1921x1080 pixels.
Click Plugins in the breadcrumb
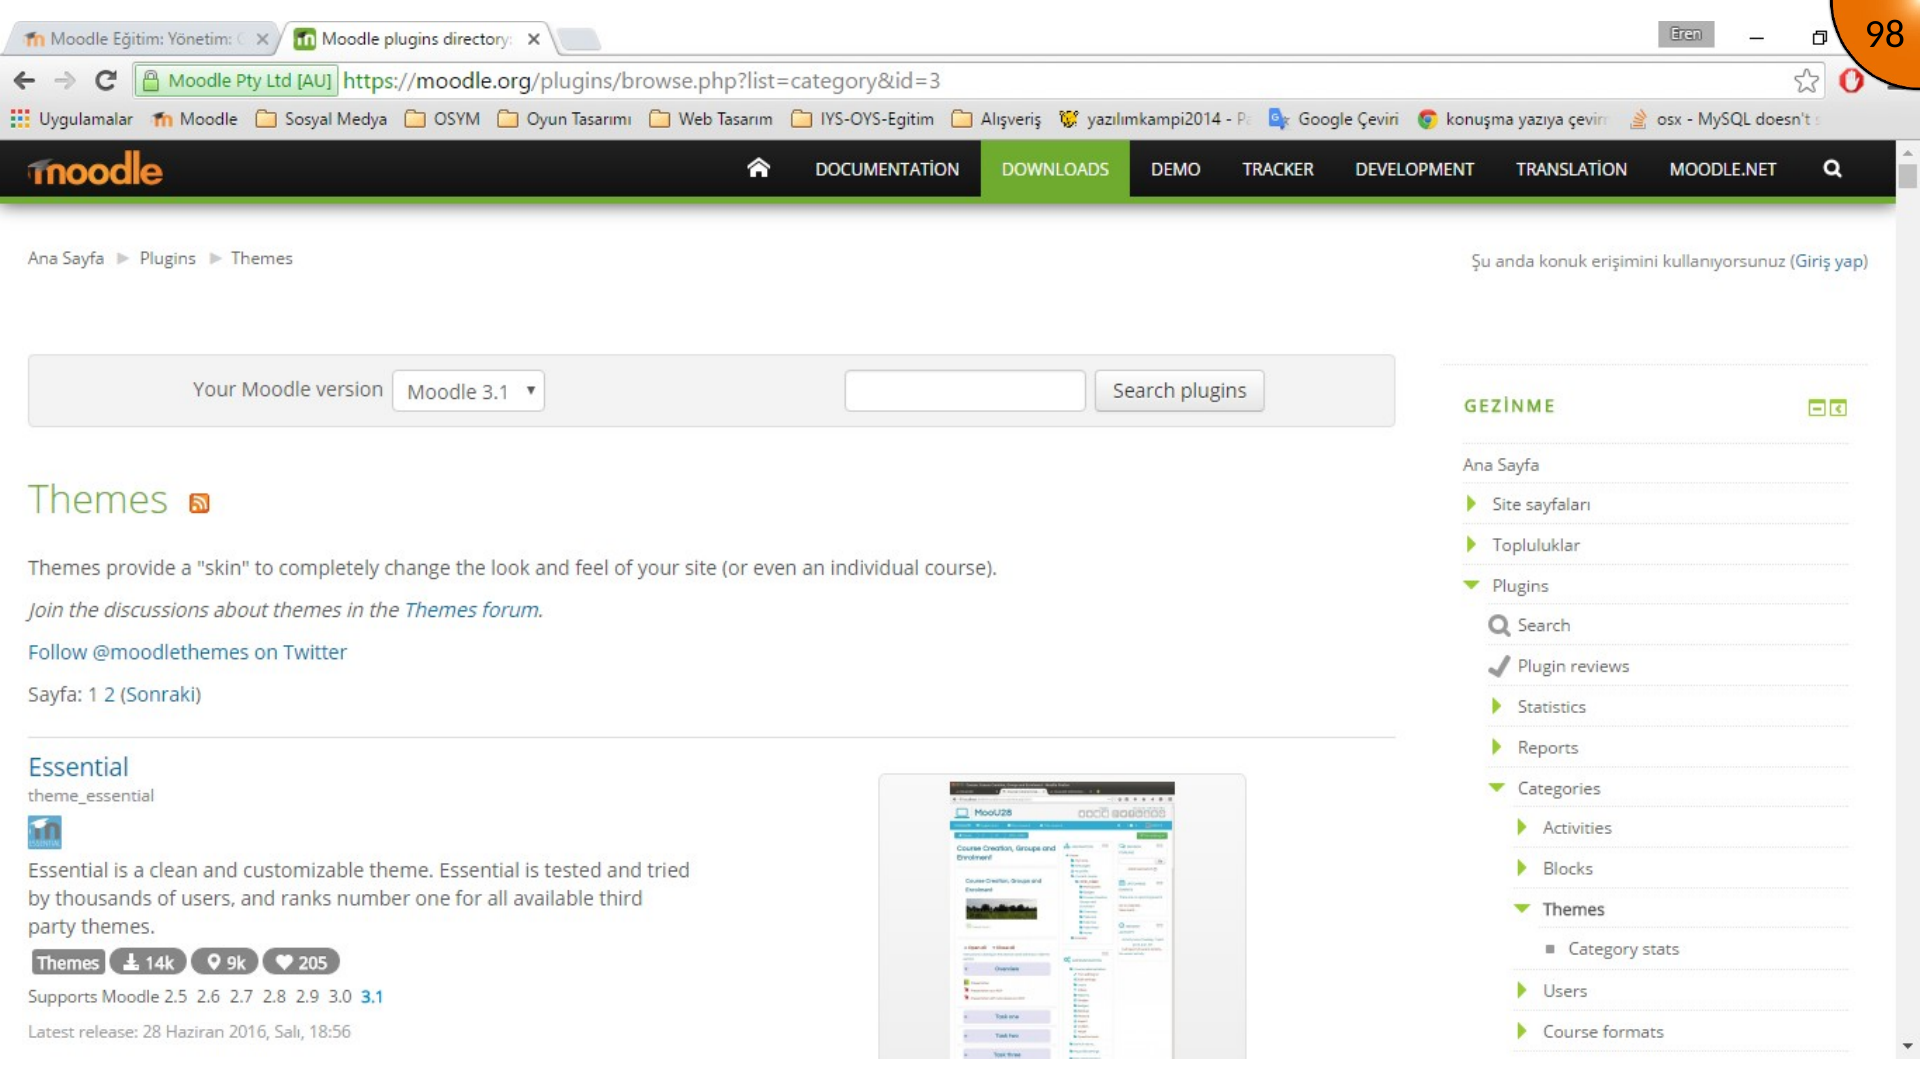coord(167,258)
